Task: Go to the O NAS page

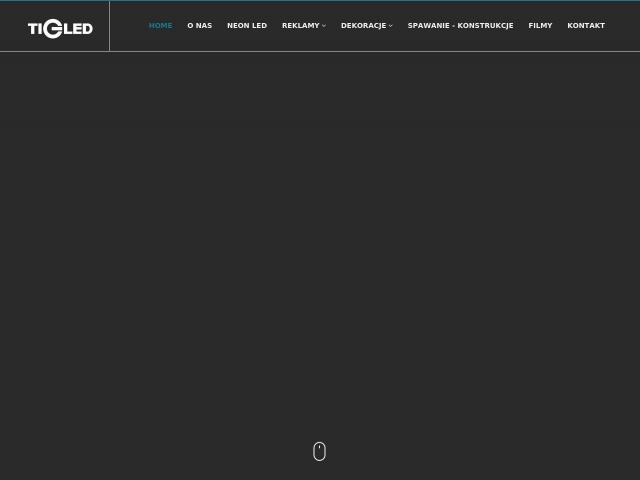Action: coord(200,25)
